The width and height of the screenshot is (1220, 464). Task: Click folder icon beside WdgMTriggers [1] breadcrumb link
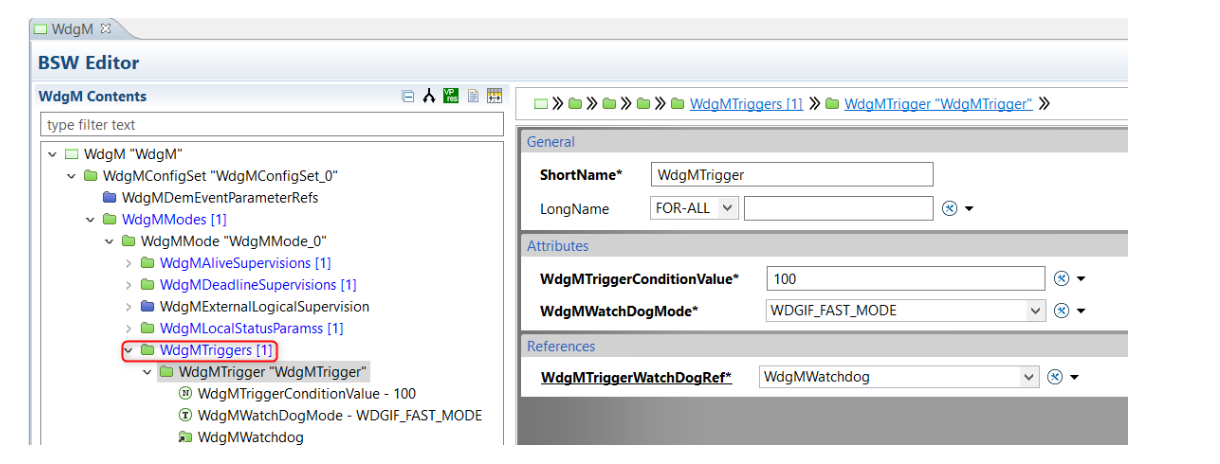pyautogui.click(x=677, y=104)
